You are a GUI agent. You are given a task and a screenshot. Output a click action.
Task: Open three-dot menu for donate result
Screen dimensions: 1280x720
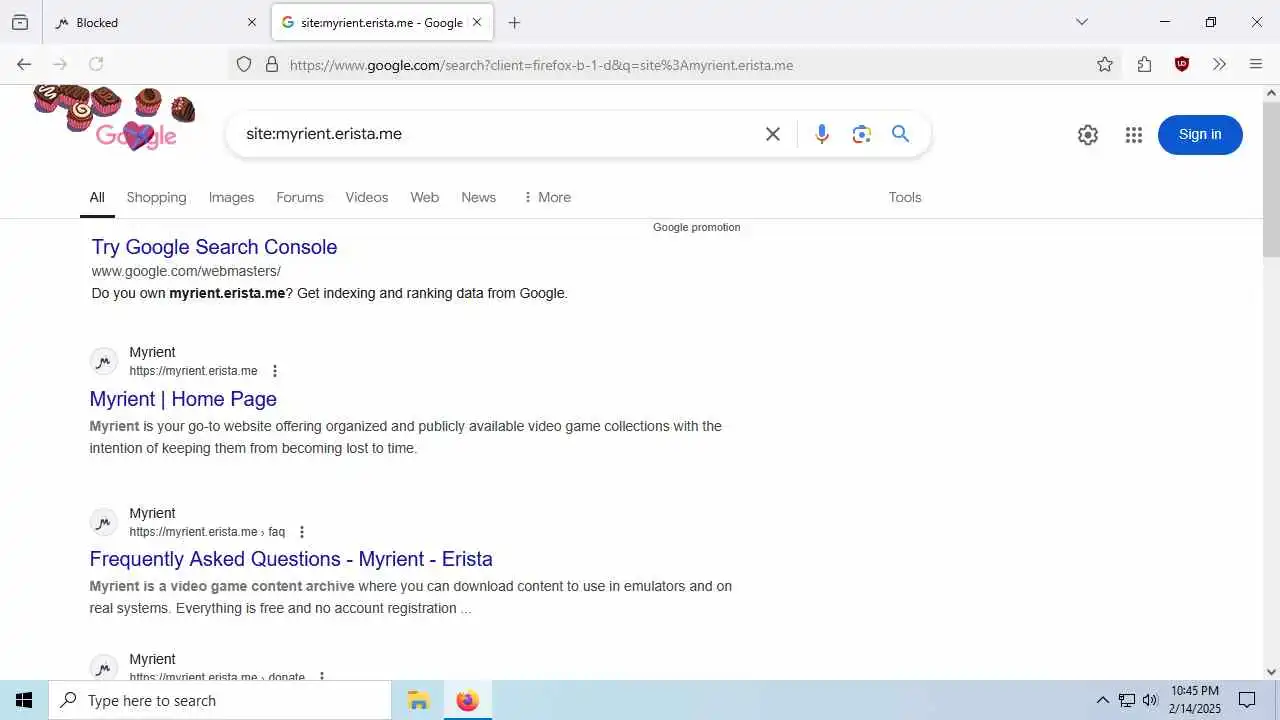click(322, 676)
